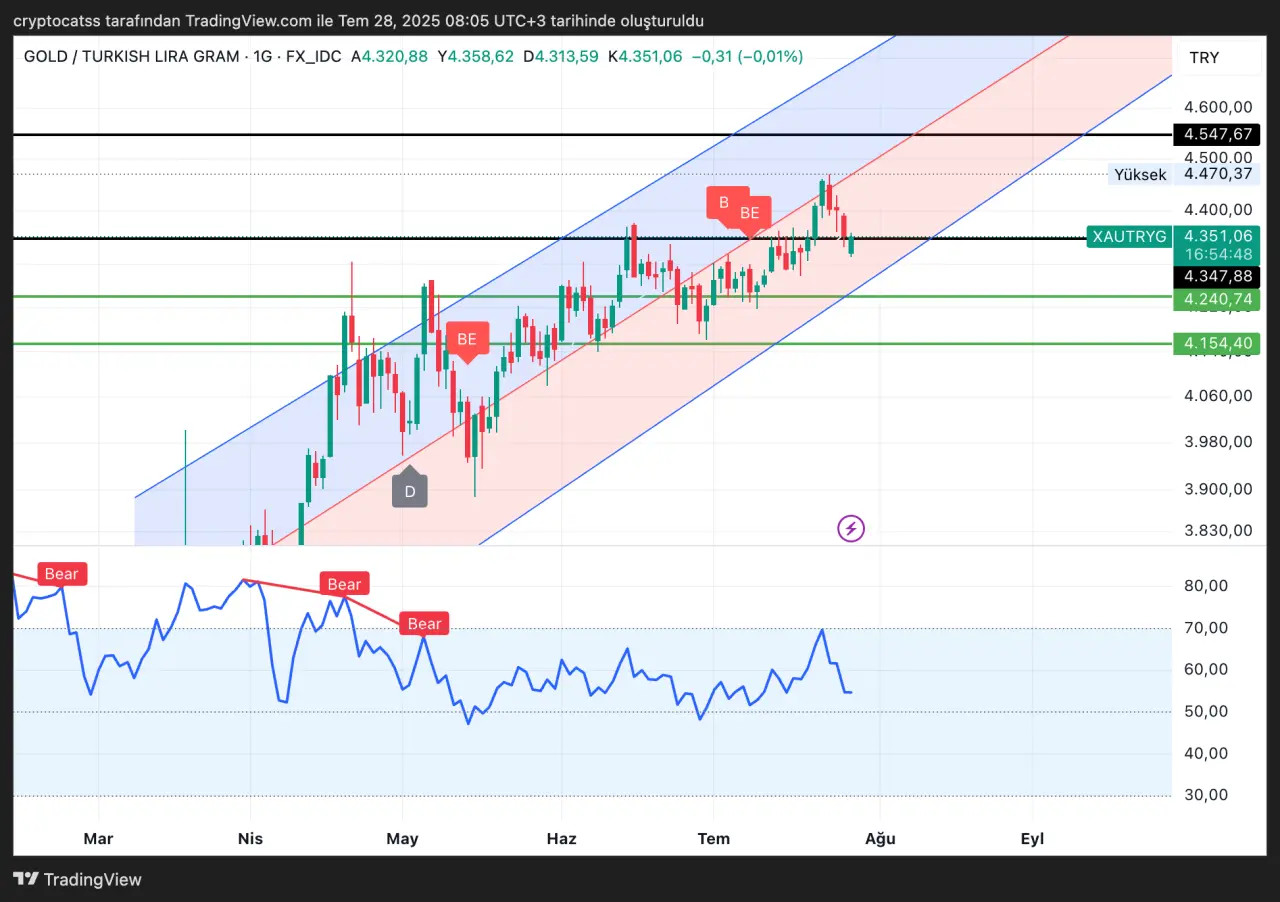This screenshot has height=902, width=1280.
Task: Click the 4.154,40 green support label
Action: 1216,344
